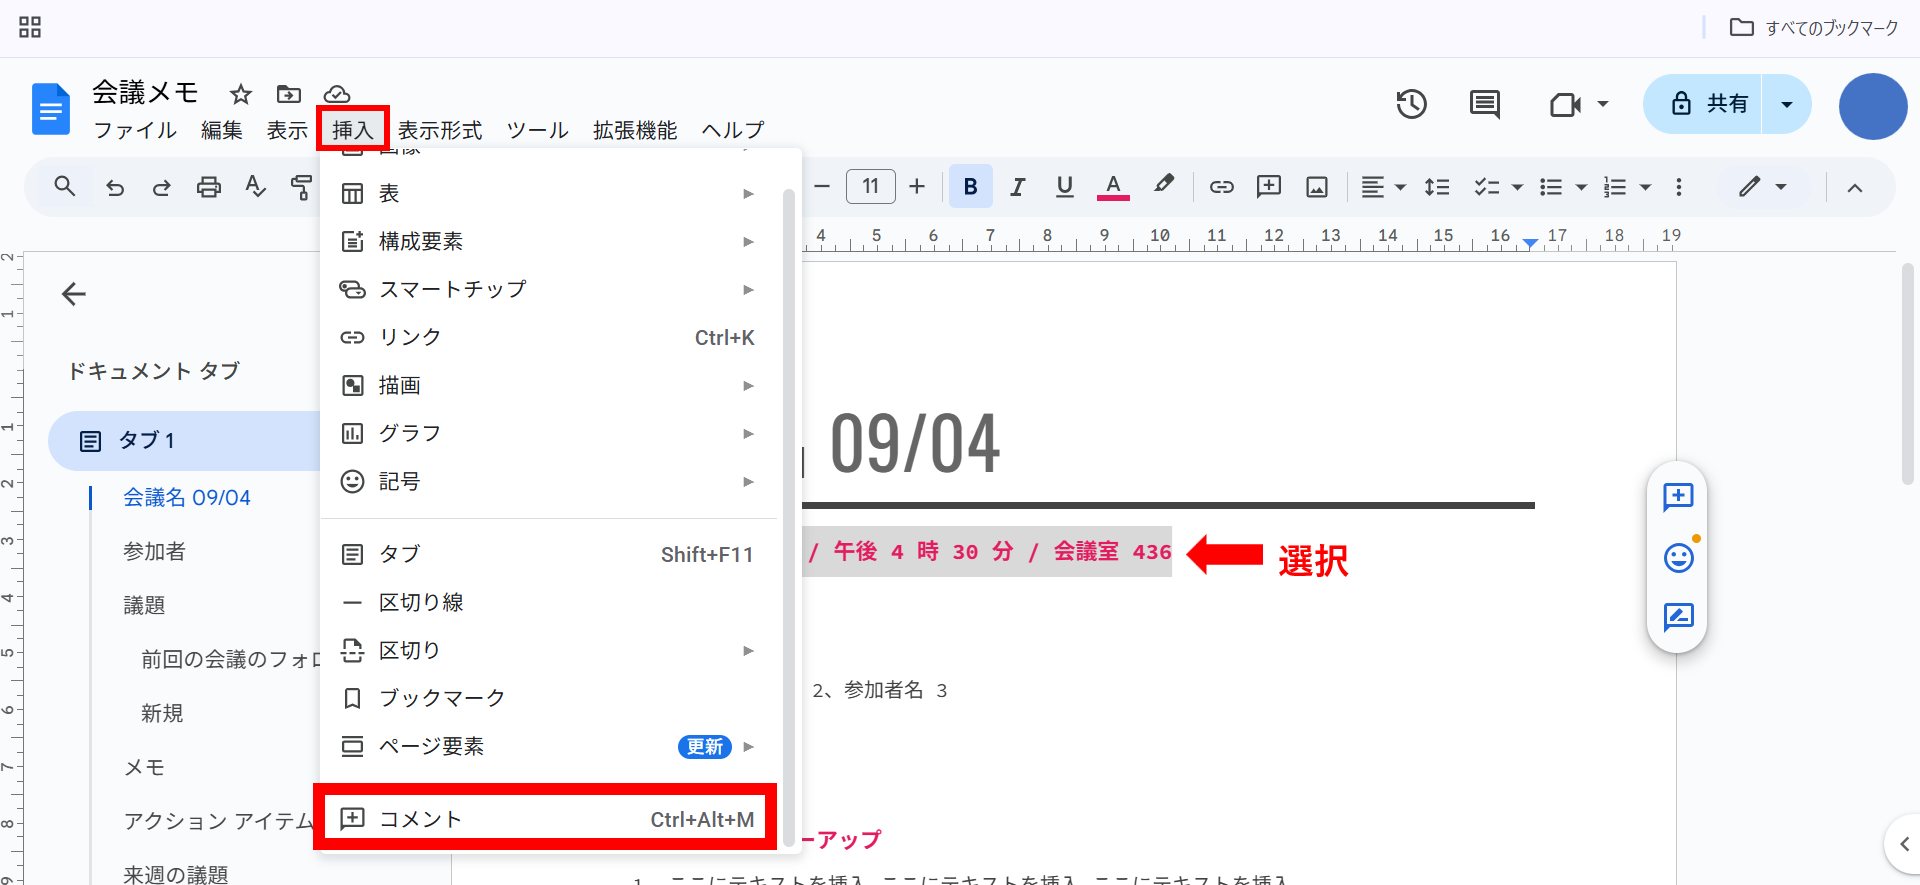
Task: Add emoji reaction from side button
Action: point(1678,557)
